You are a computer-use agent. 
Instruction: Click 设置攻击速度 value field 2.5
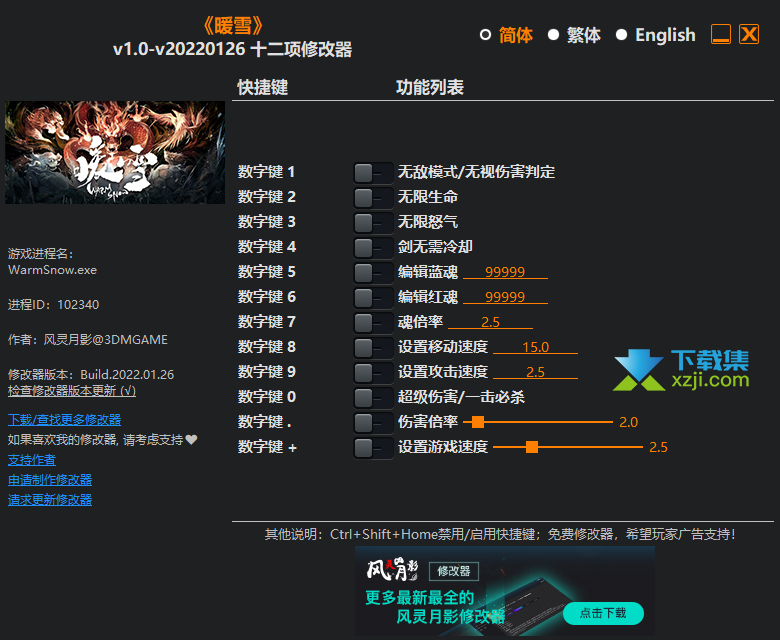tap(535, 372)
